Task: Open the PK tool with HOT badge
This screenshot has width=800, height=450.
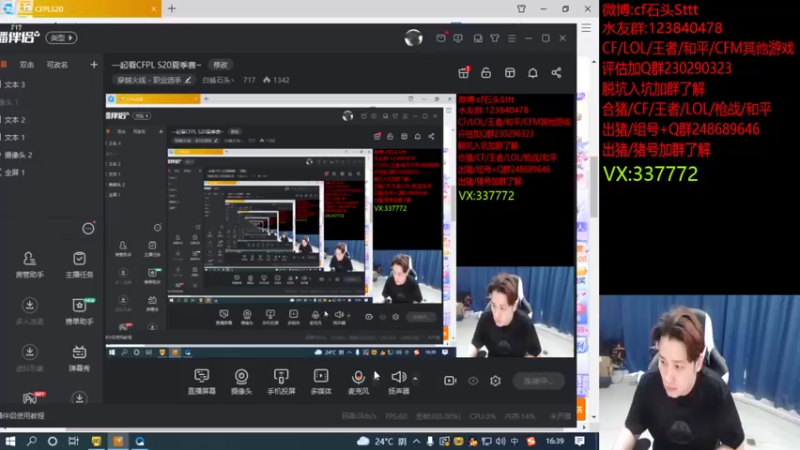Action: 31,397
